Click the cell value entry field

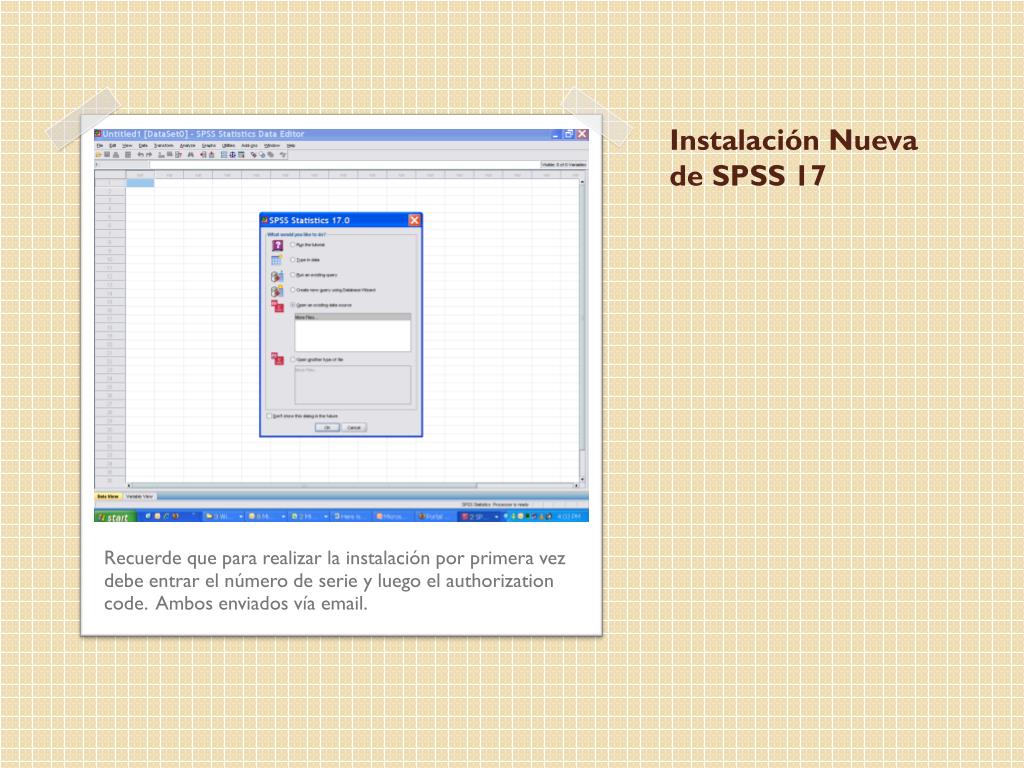(345, 165)
